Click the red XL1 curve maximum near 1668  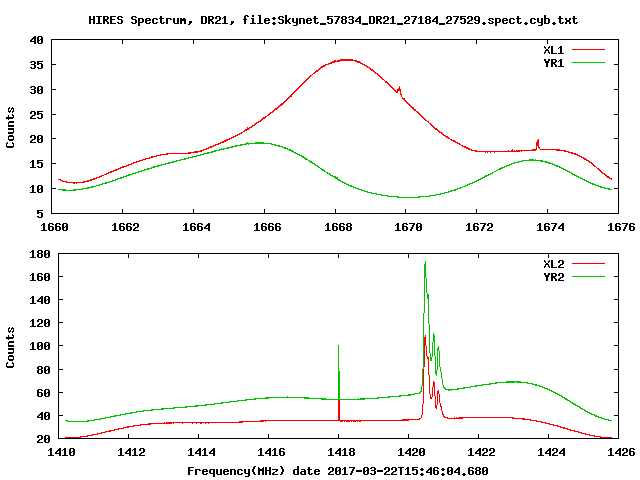pos(346,60)
